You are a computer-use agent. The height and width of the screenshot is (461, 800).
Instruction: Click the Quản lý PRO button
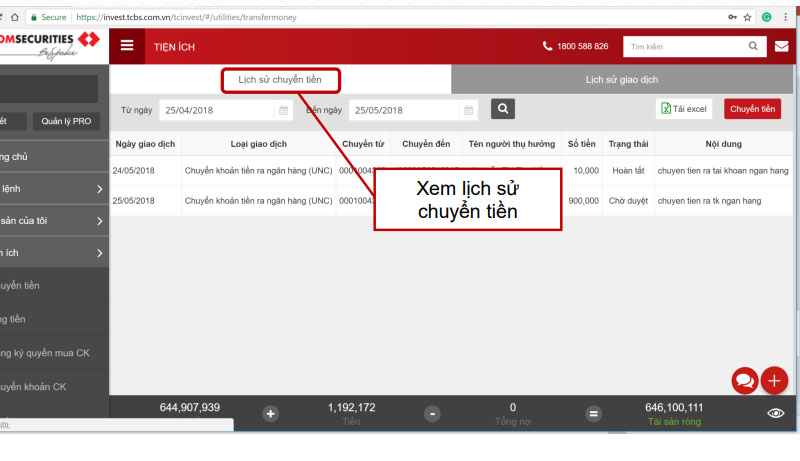[66, 121]
